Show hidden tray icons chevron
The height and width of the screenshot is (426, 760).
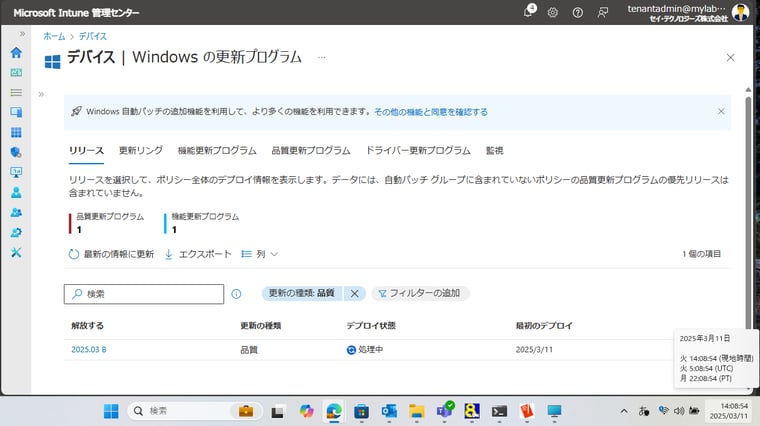point(624,411)
